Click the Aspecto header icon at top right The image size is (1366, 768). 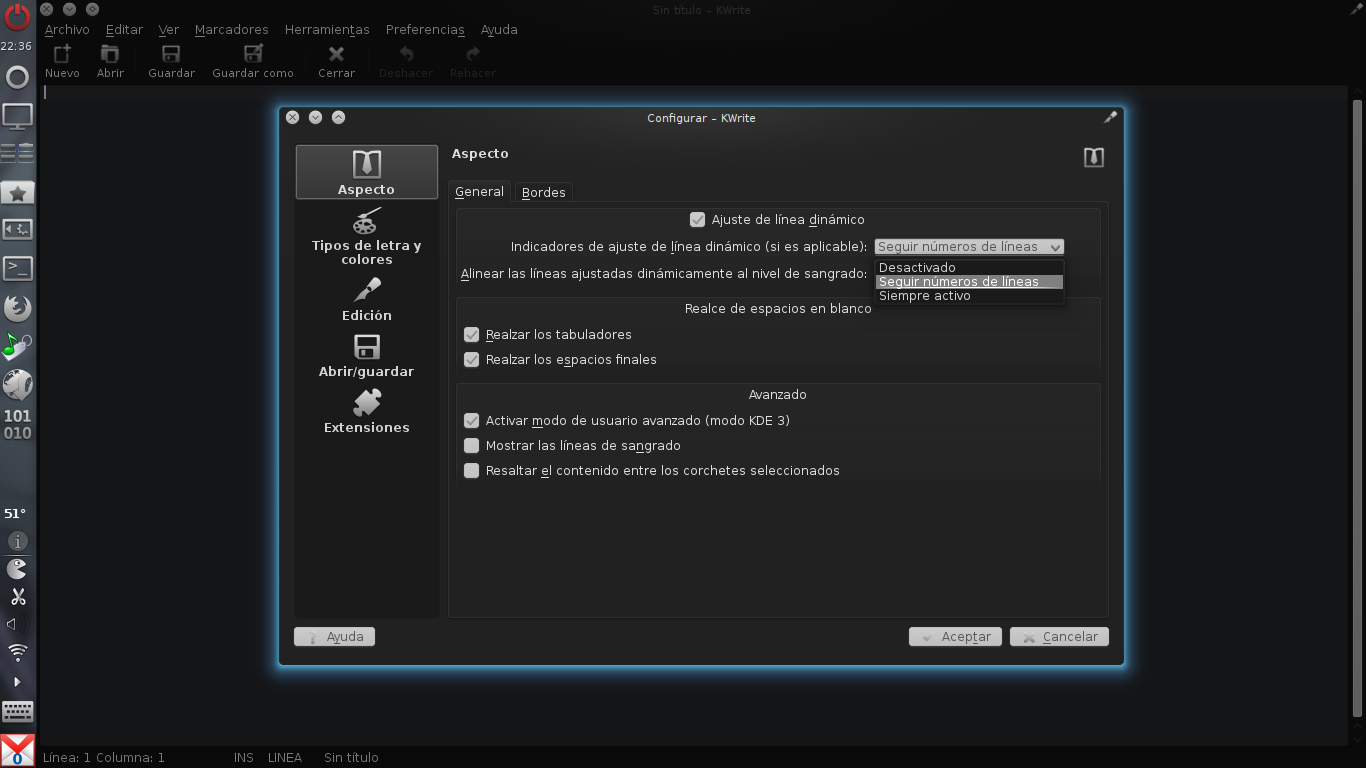click(x=1094, y=157)
